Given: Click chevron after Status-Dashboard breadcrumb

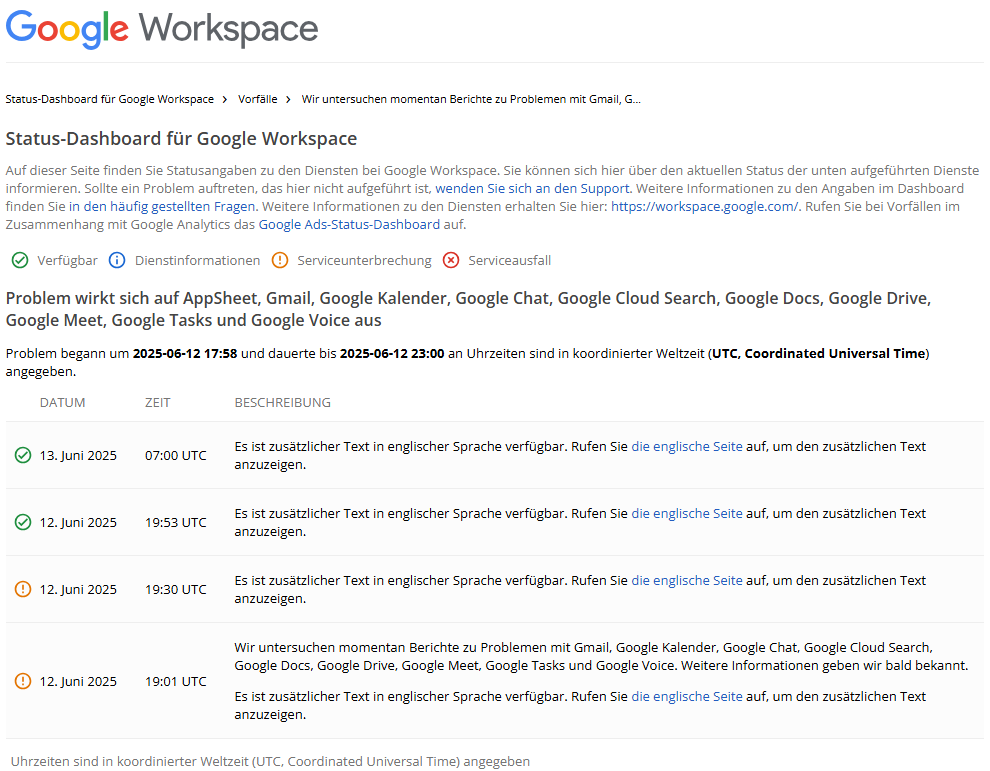Looking at the screenshot, I should (x=225, y=100).
